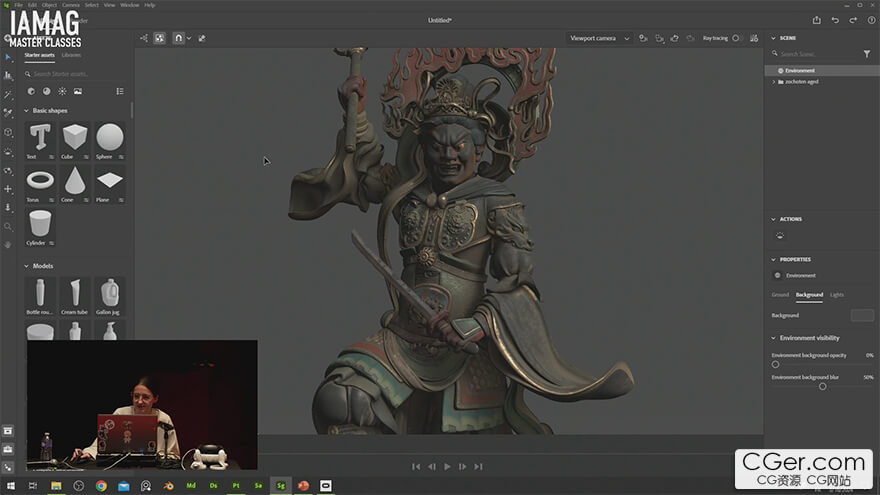The image size is (880, 495).
Task: Switch to the Ground tab
Action: (x=780, y=295)
